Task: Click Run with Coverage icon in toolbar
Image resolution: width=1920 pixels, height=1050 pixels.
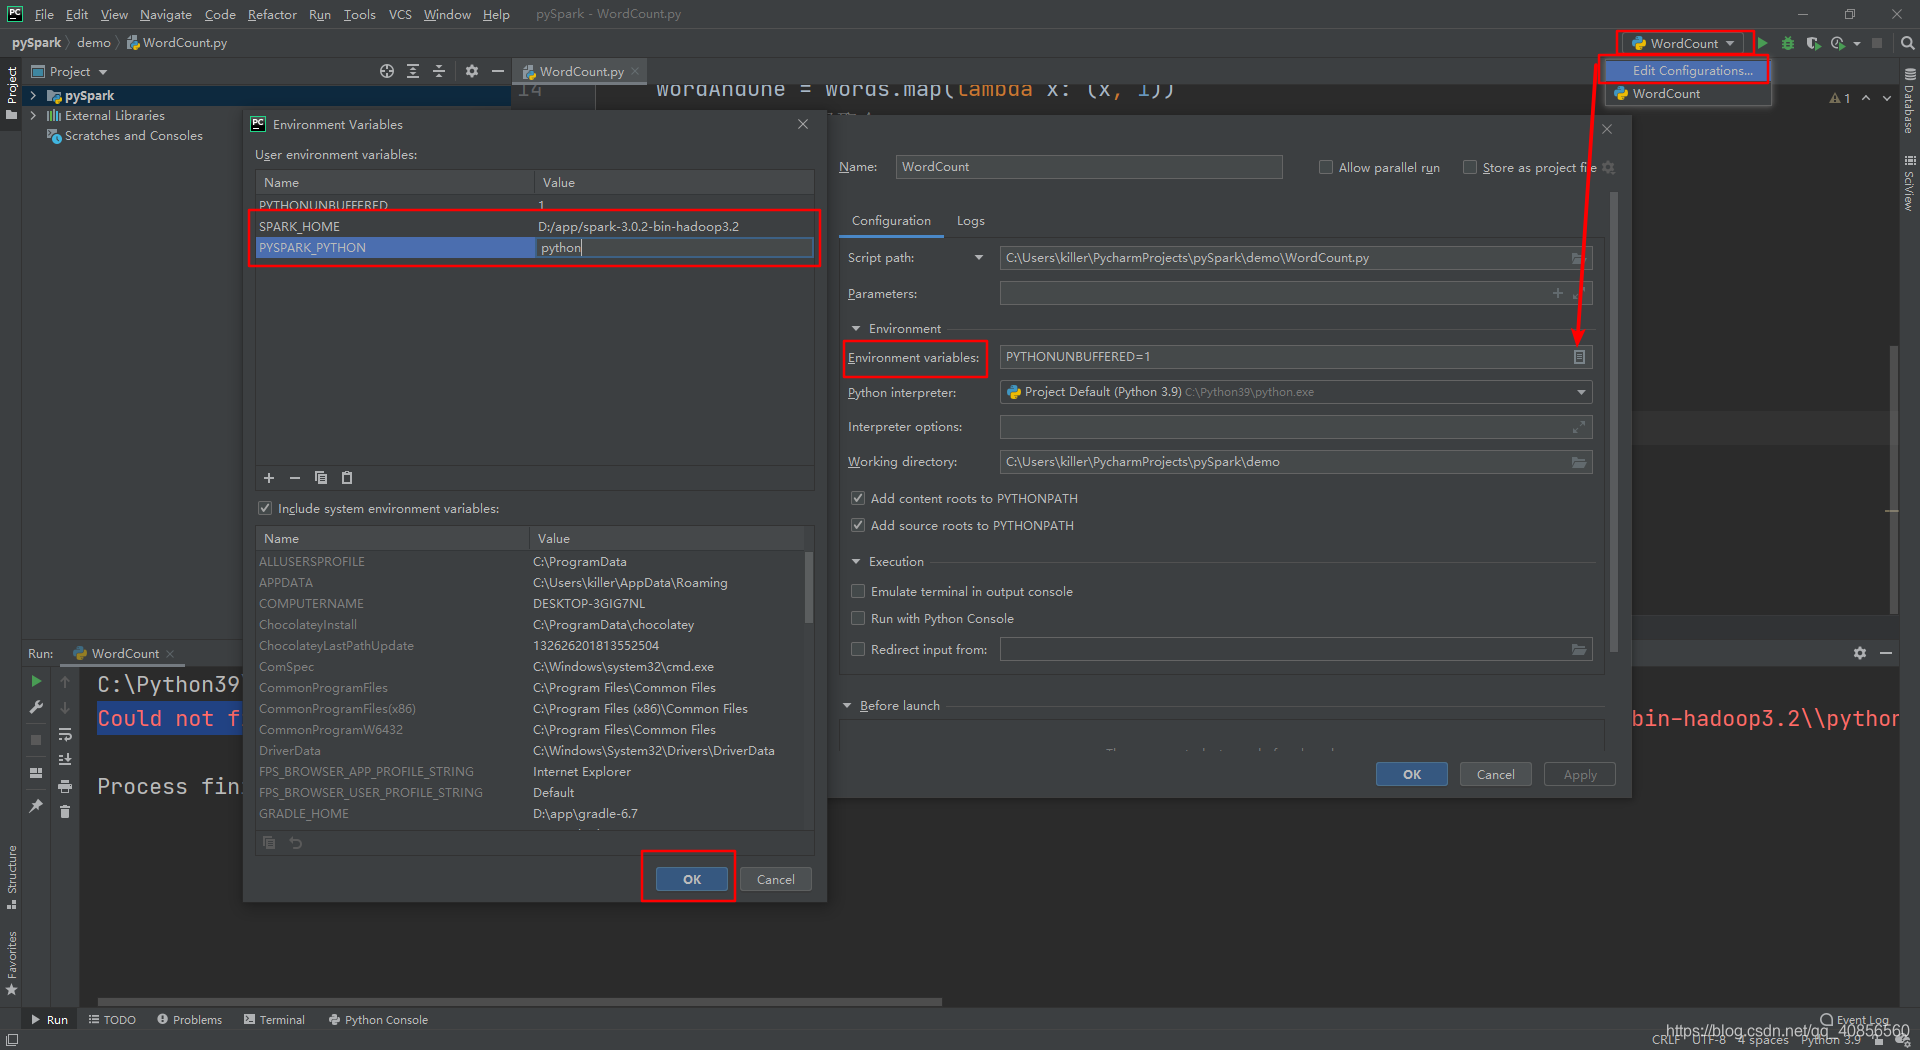Action: coord(1813,43)
